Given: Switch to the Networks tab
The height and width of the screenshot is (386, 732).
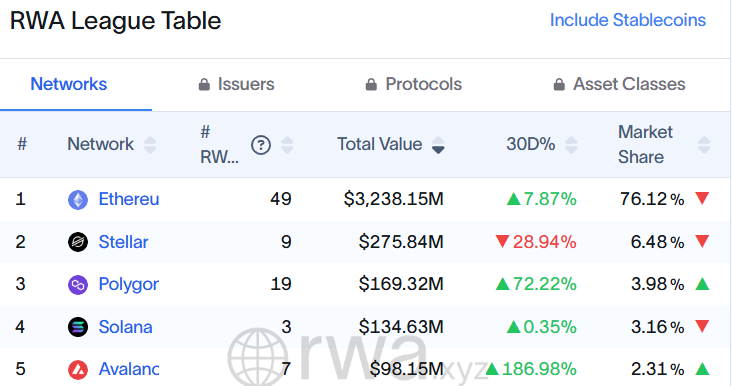Looking at the screenshot, I should (69, 84).
